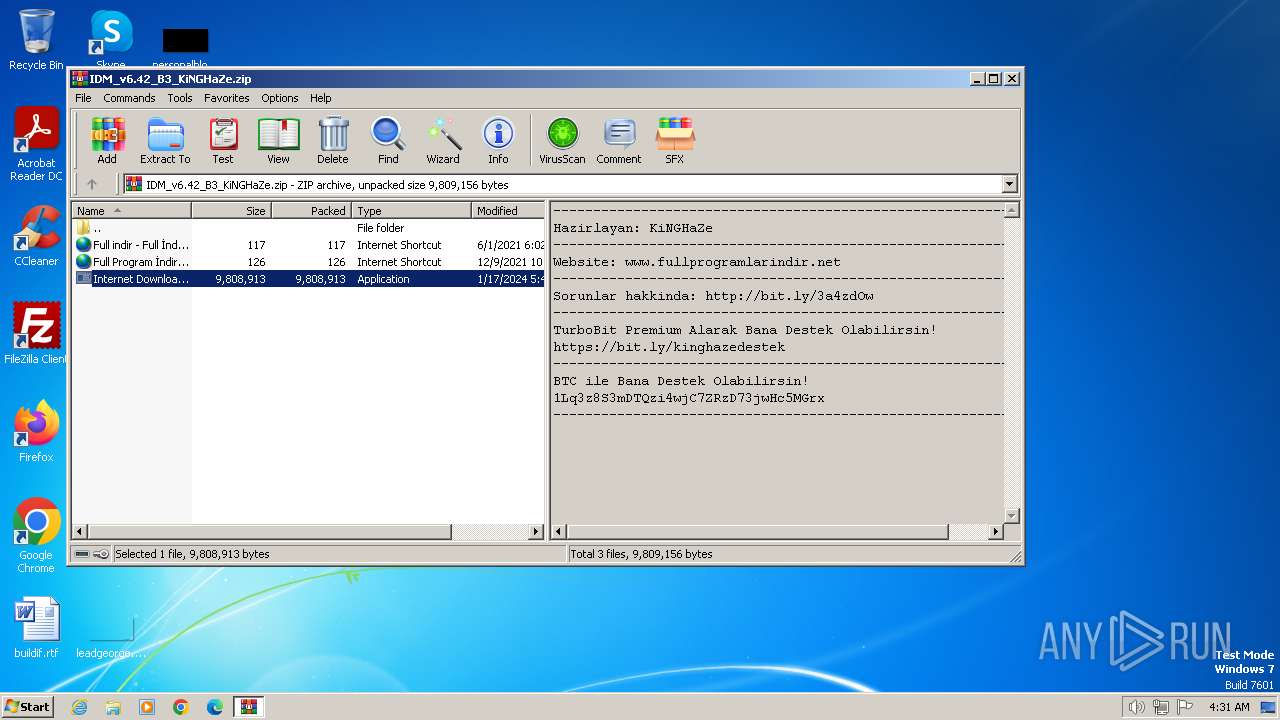The width and height of the screenshot is (1280, 720).
Task: Open the archive Comment editor
Action: [x=619, y=141]
